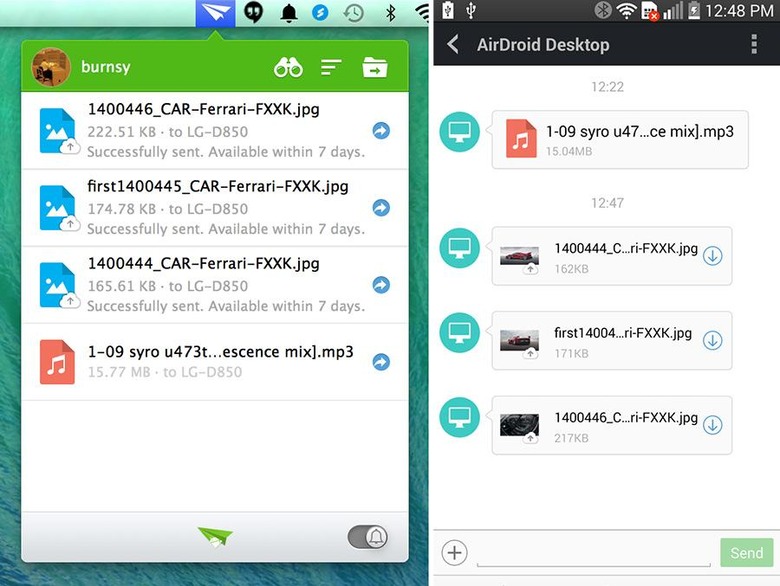This screenshot has height=586, width=780.
Task: Forward the syro mp3 file using arrow
Action: [381, 362]
